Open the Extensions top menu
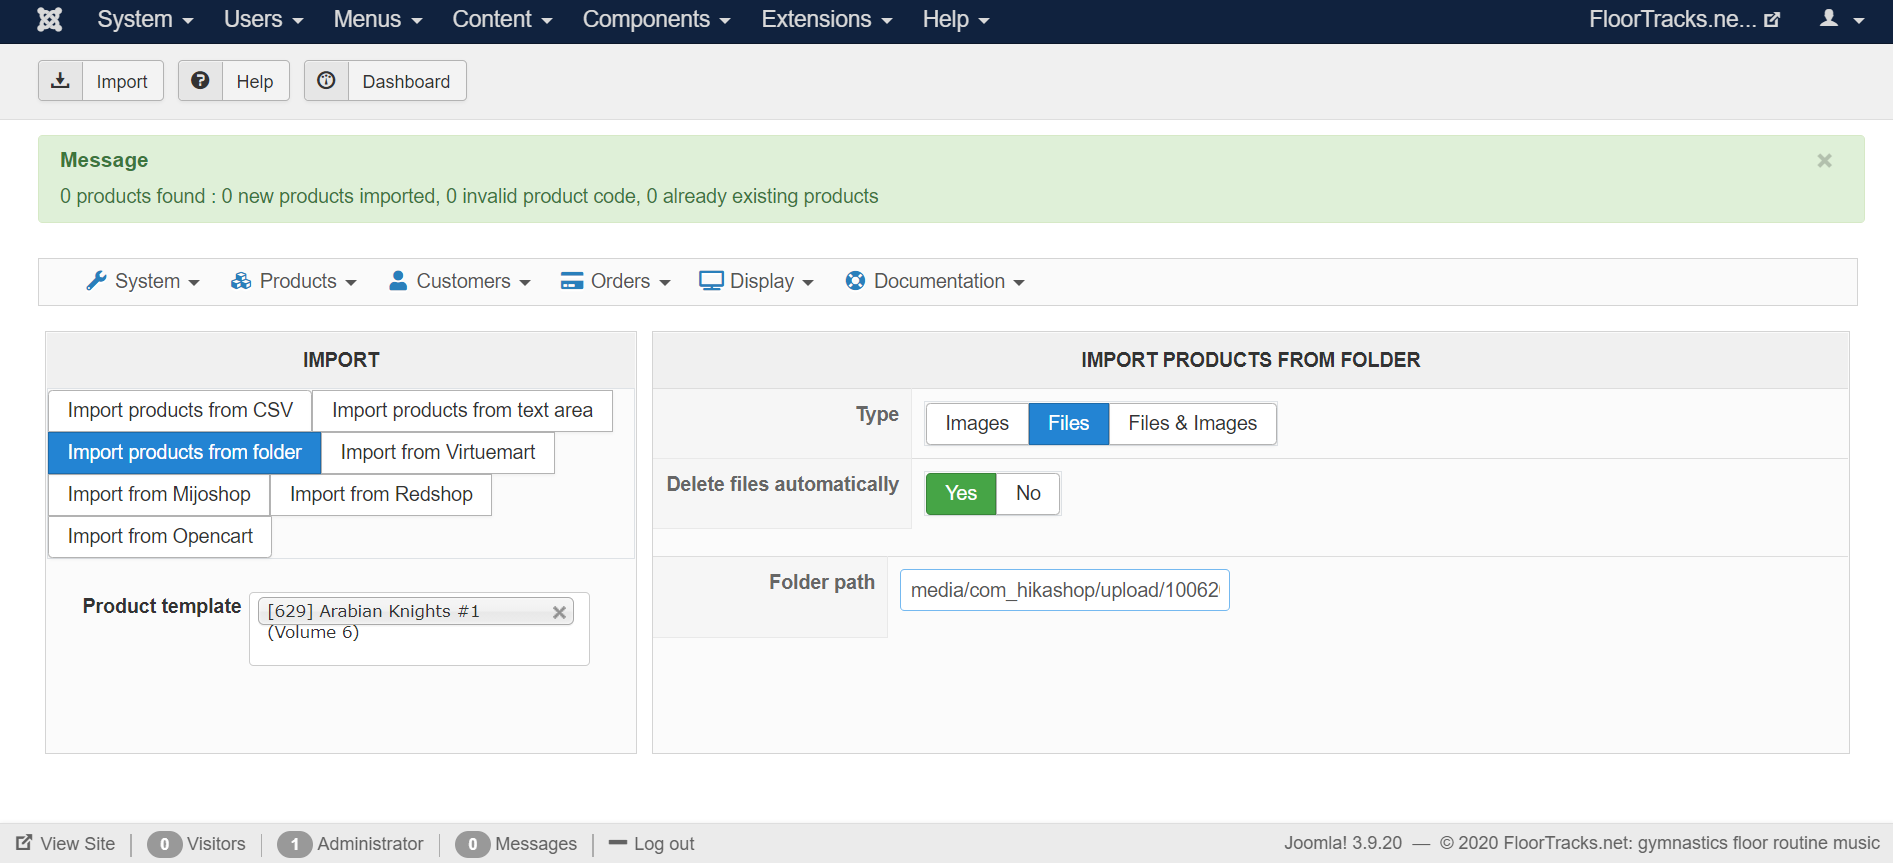The image size is (1893, 863). pos(826,19)
